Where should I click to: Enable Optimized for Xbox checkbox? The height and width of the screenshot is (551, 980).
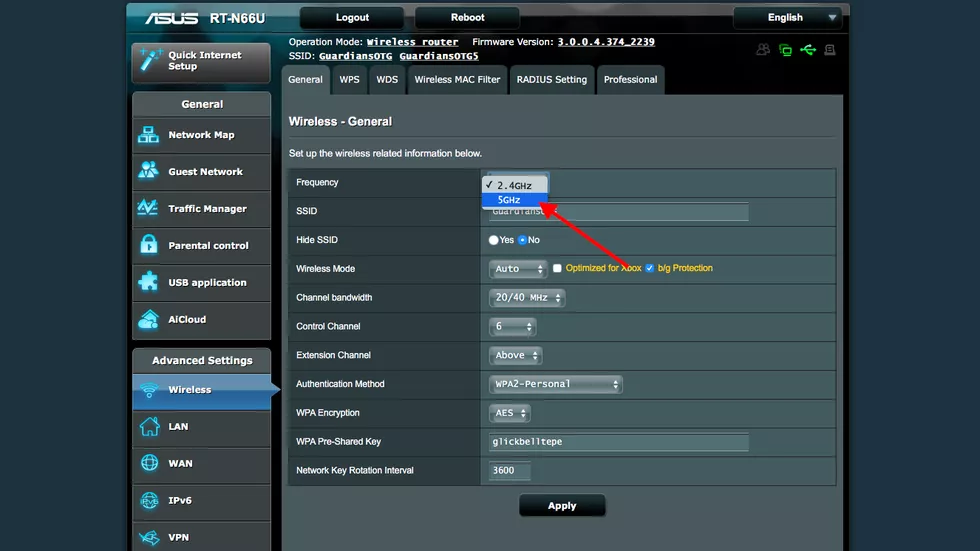pos(558,269)
